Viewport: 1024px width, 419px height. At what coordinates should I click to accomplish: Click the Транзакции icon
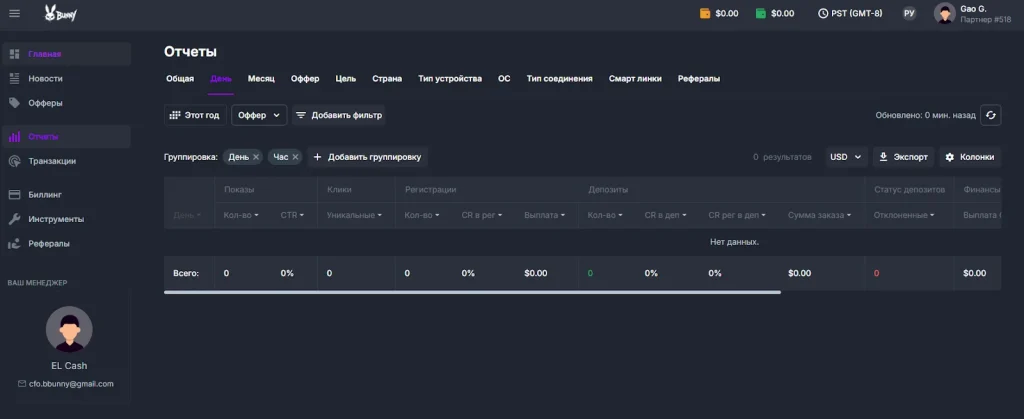14,161
